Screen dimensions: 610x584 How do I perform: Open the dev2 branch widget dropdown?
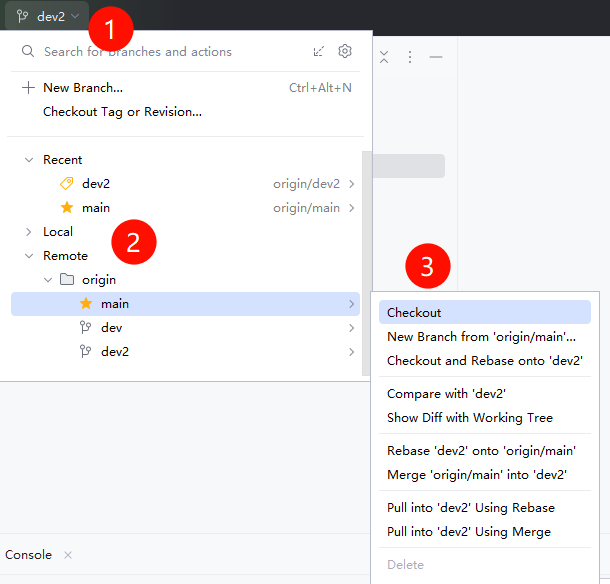click(47, 16)
